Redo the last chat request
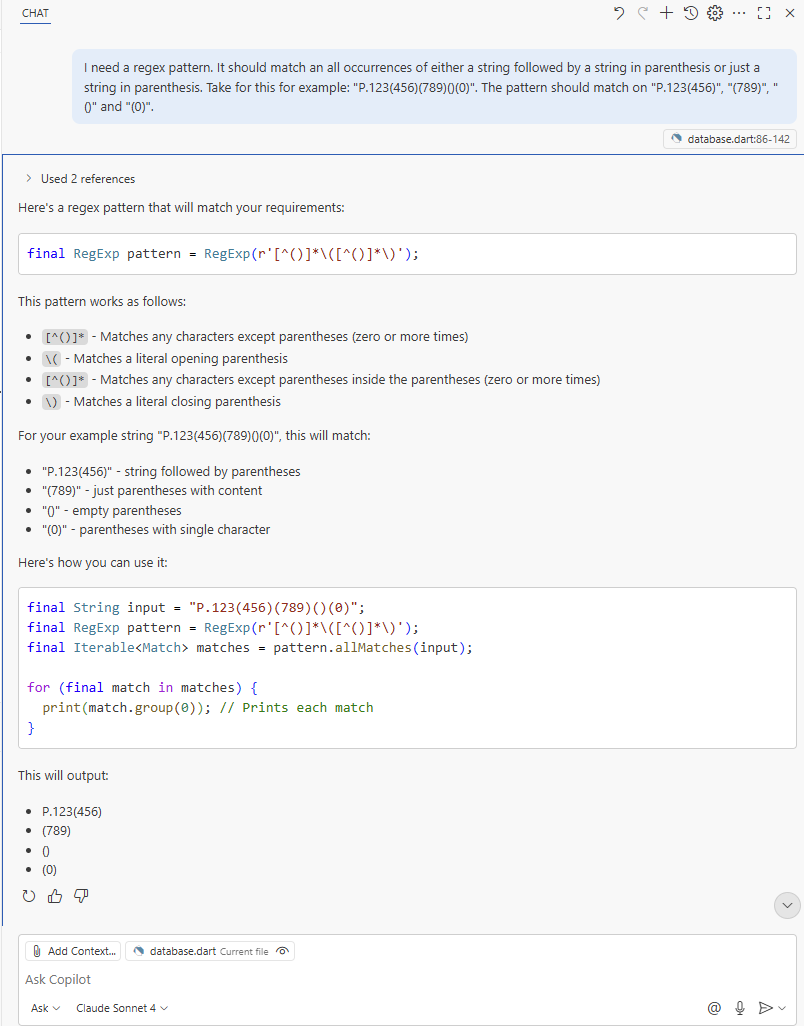The width and height of the screenshot is (804, 1026). [x=642, y=13]
